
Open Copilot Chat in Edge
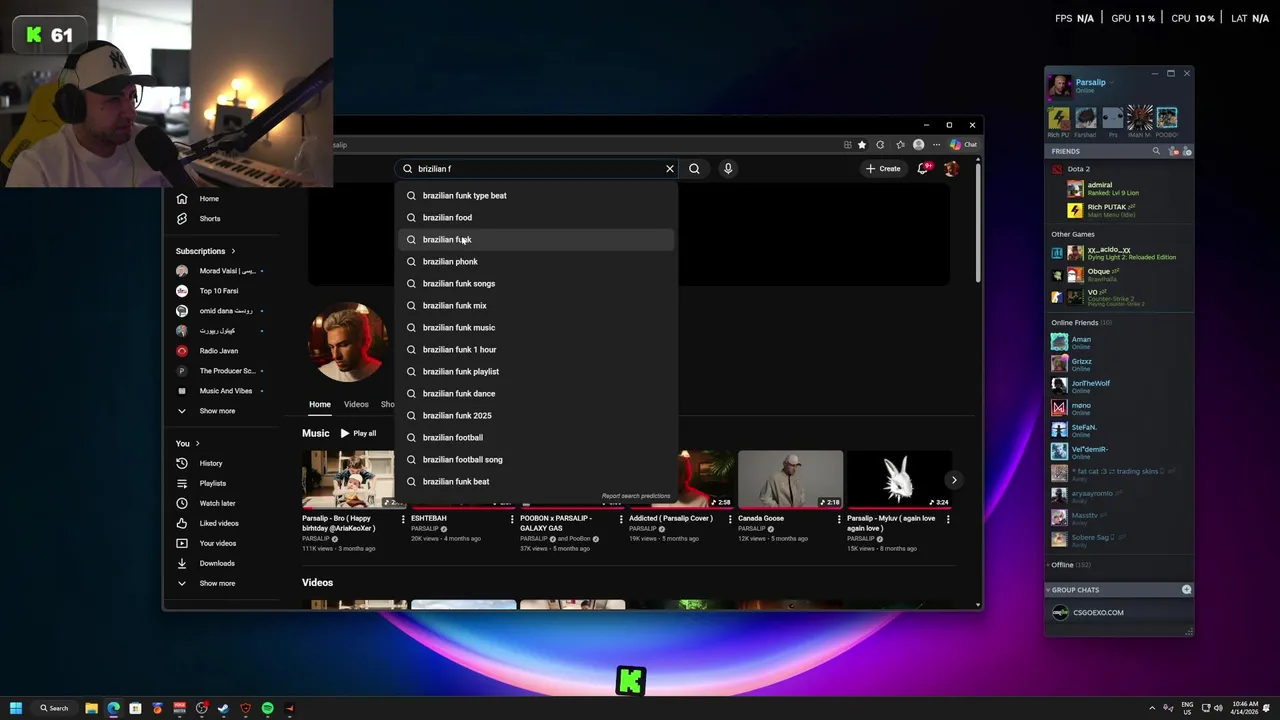964,145
